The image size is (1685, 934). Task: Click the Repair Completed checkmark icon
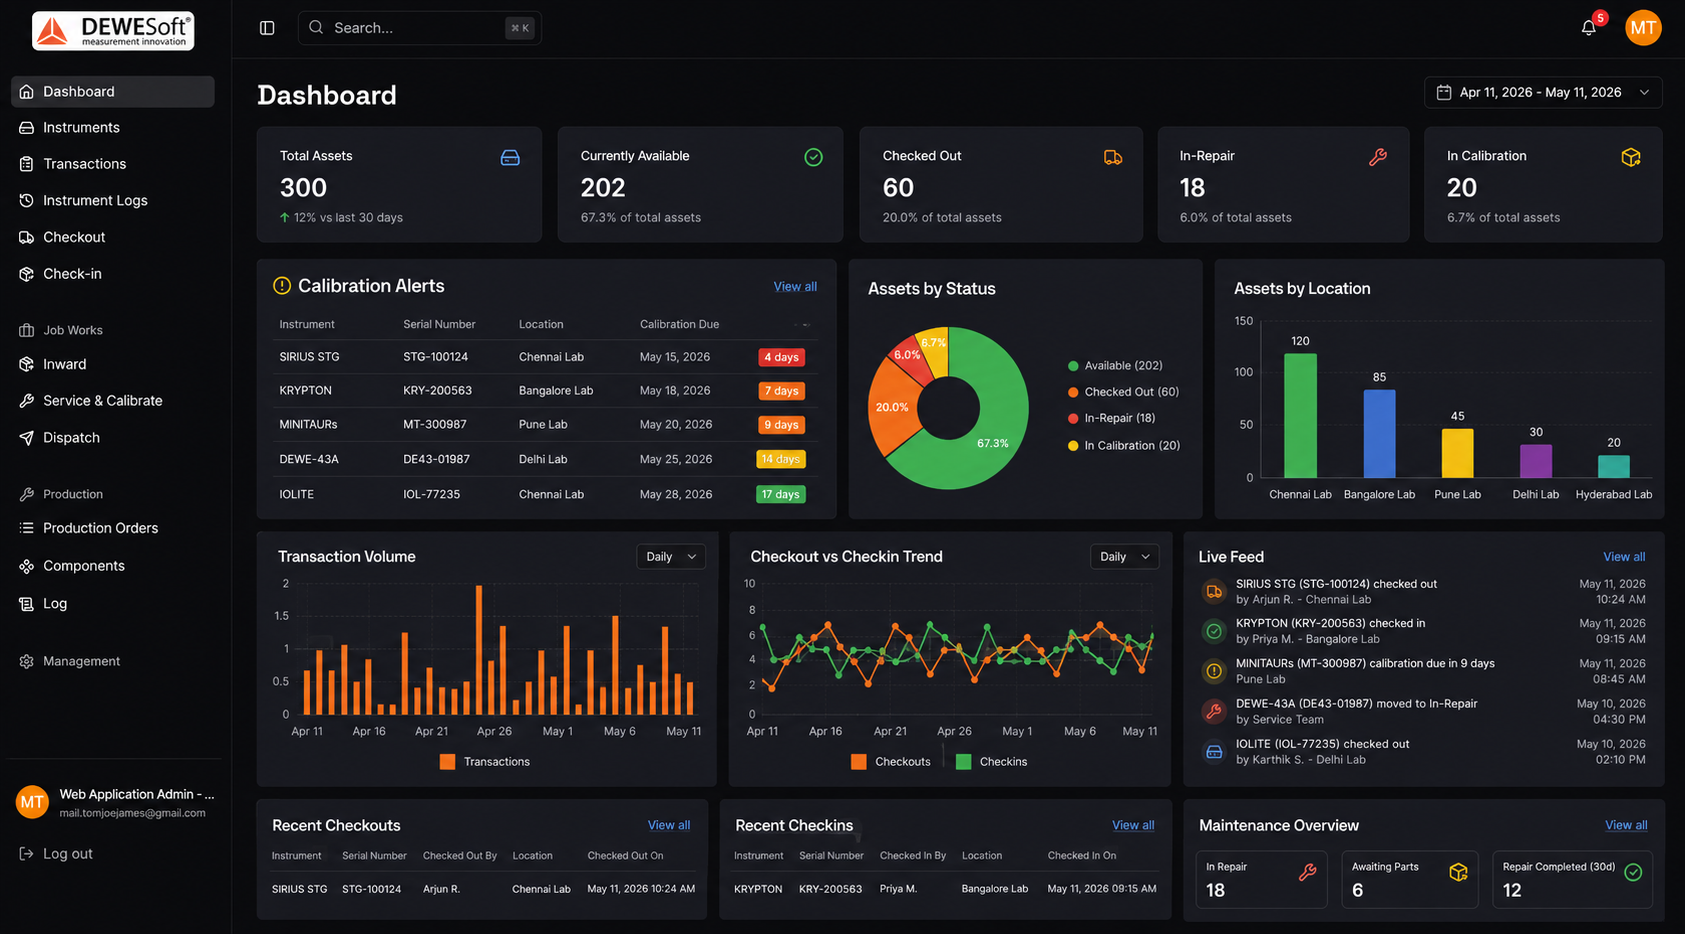click(1633, 872)
